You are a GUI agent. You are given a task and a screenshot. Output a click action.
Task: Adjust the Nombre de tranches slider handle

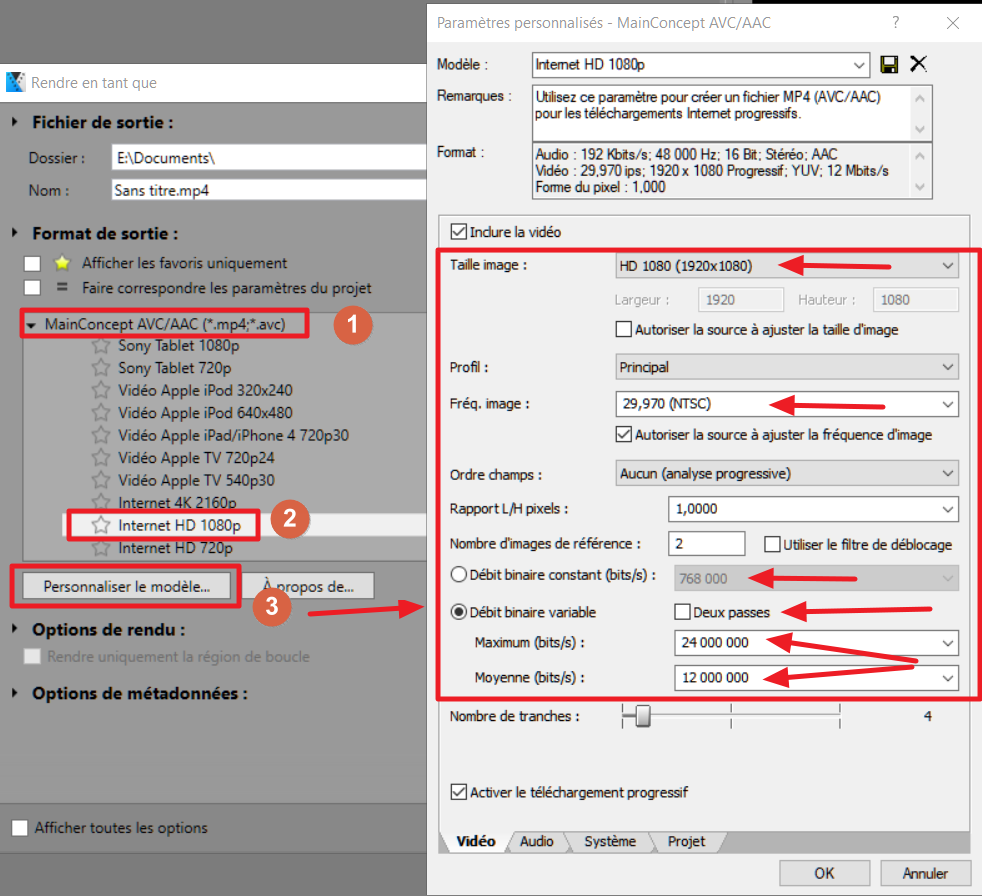642,716
